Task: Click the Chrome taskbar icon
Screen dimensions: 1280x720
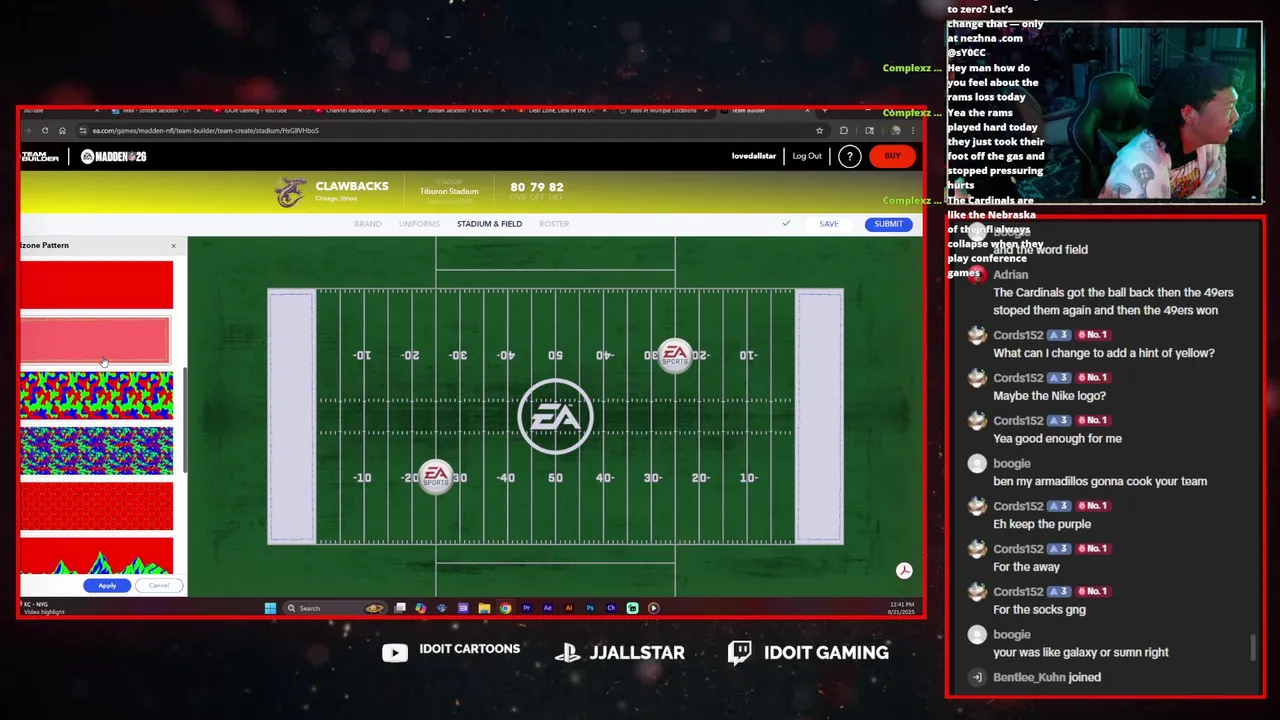Action: (505, 608)
